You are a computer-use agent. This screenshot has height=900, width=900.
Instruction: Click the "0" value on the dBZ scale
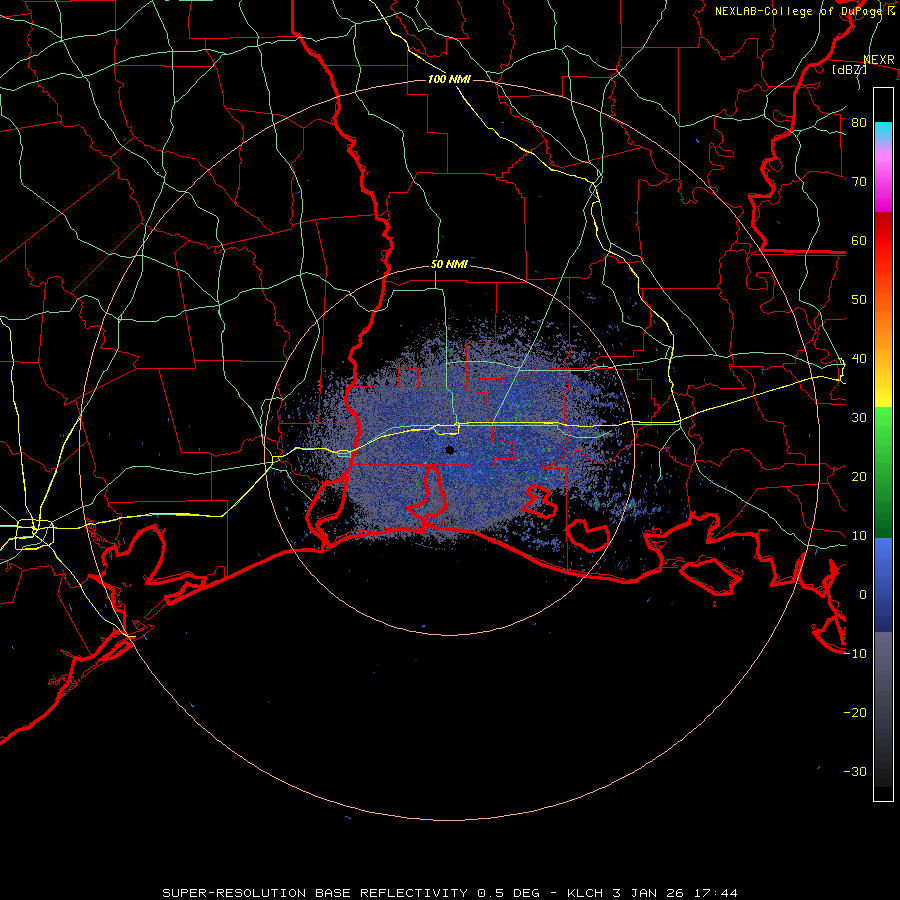(863, 595)
